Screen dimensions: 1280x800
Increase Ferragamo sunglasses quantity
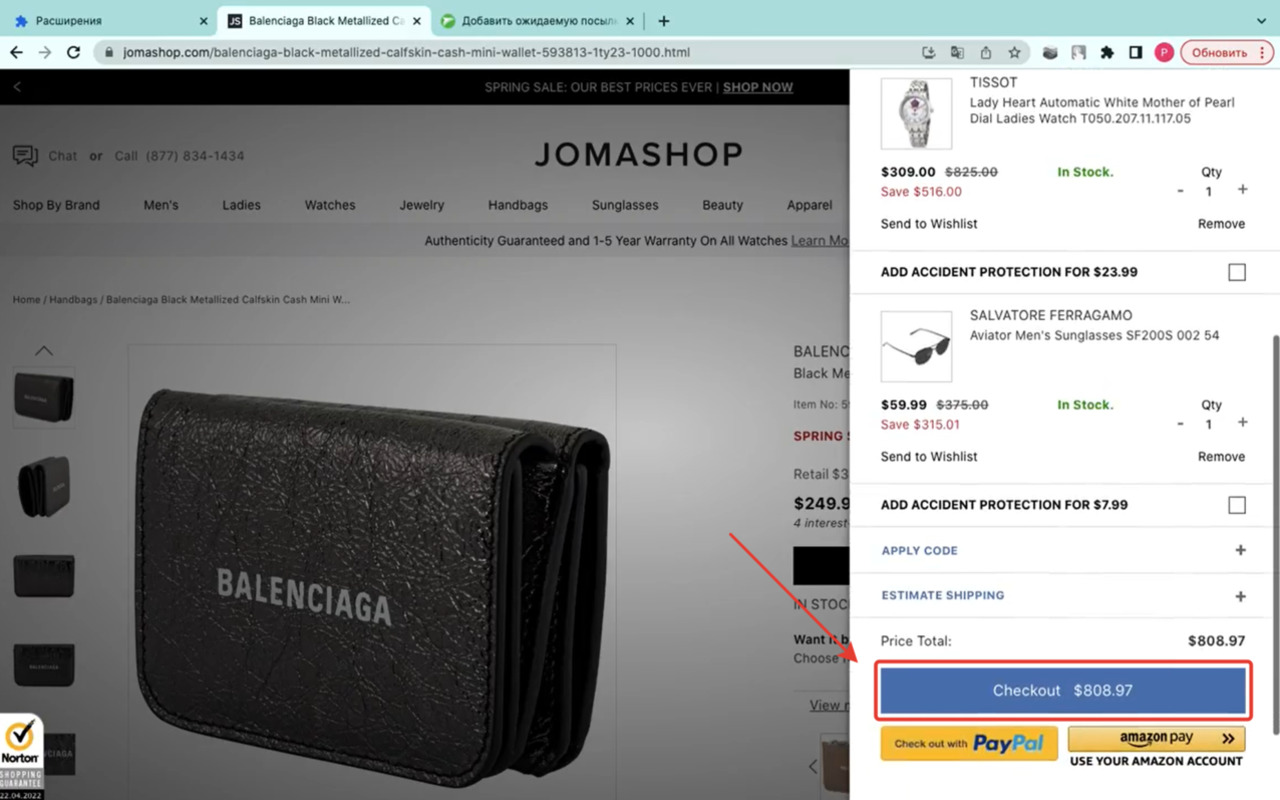coord(1243,423)
